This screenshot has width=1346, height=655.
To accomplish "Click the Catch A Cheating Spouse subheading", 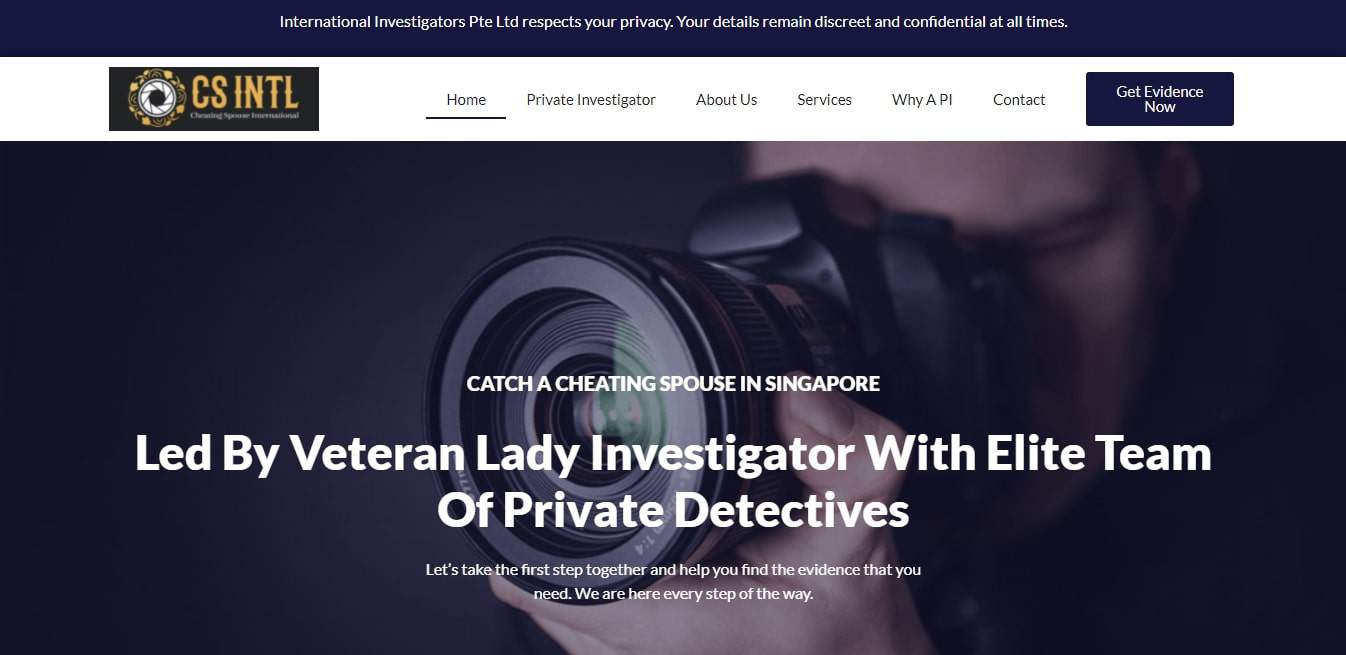I will pos(673,383).
